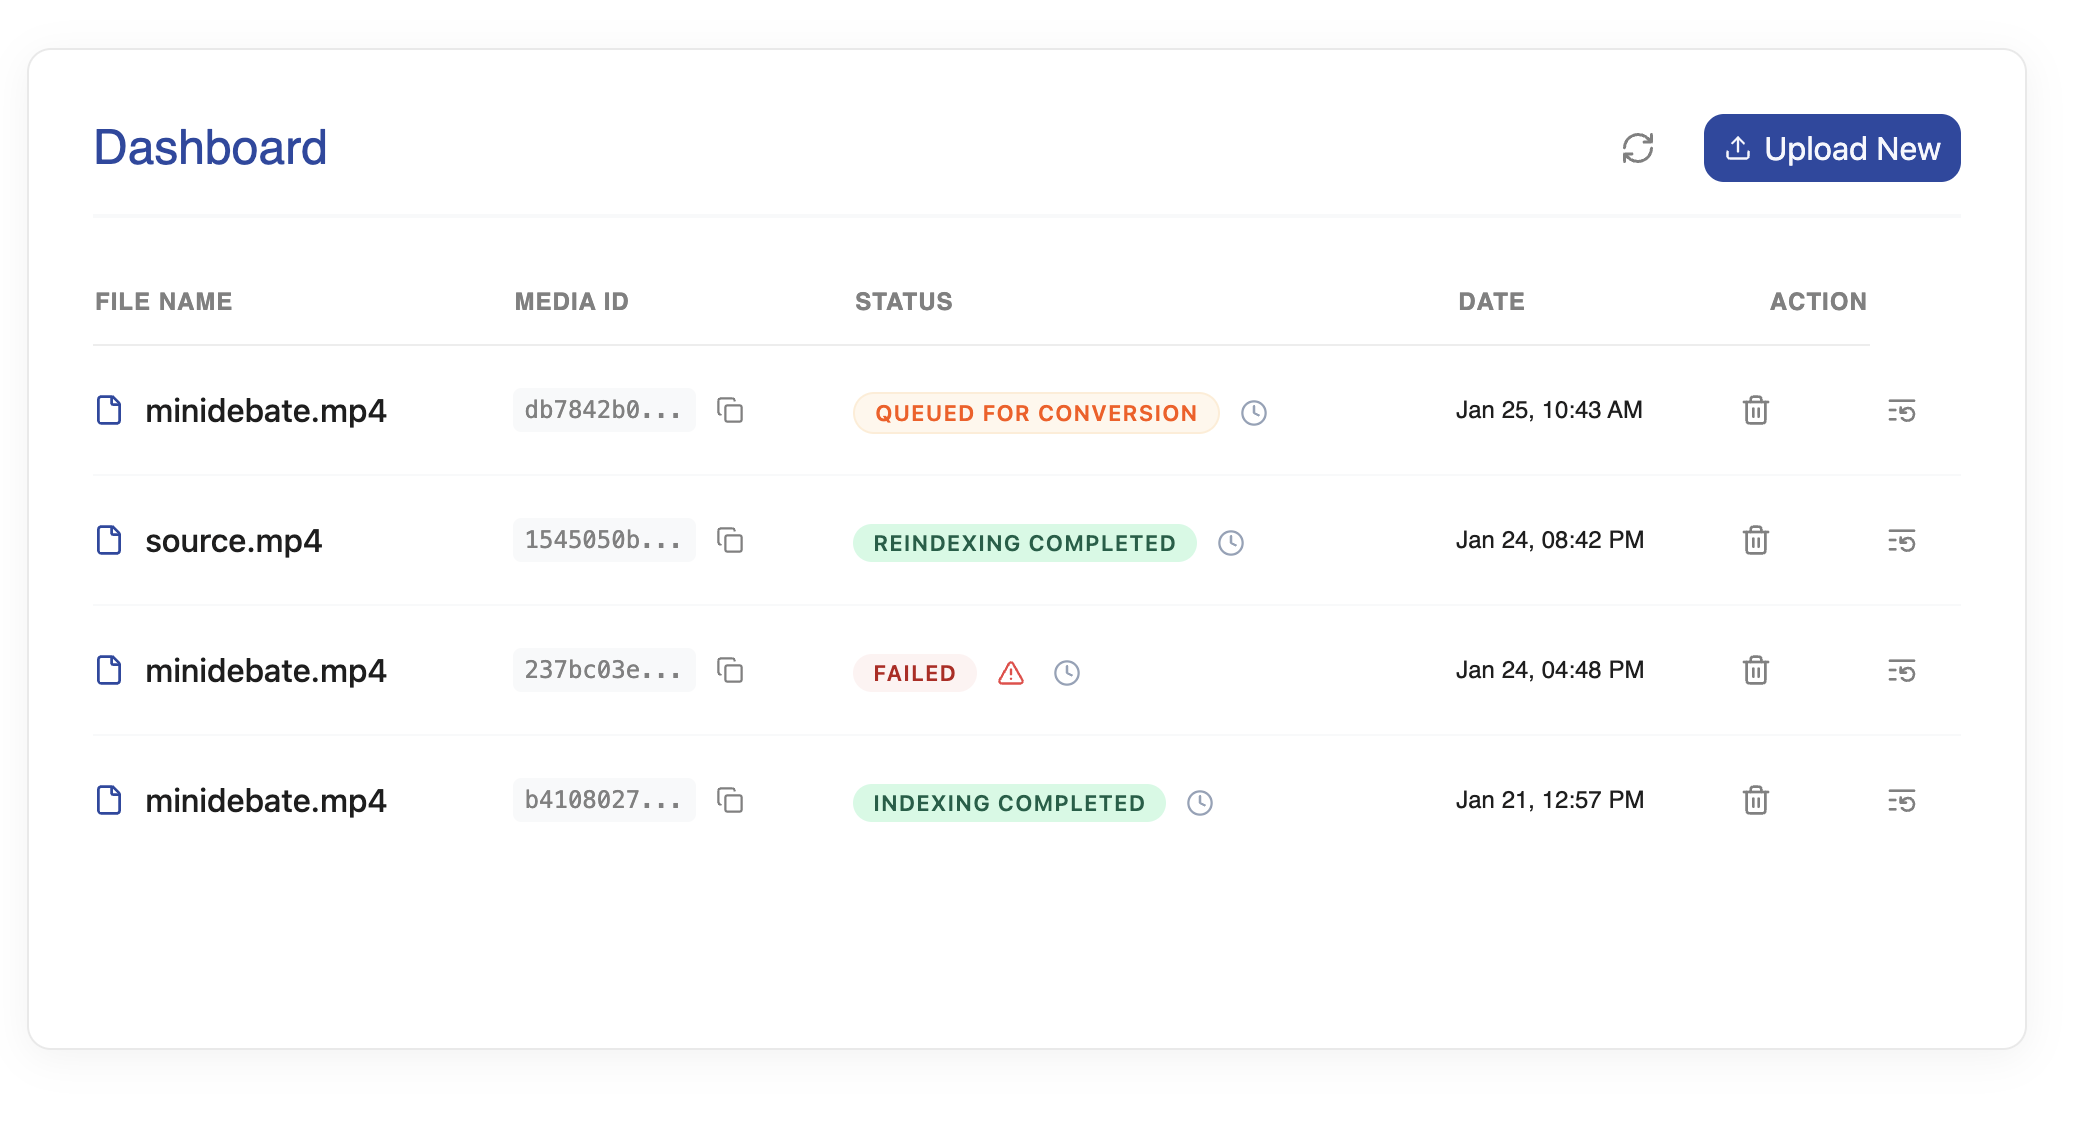The width and height of the screenshot is (2086, 1138).
Task: Click the file icon beside source.mp4
Action: click(x=109, y=540)
